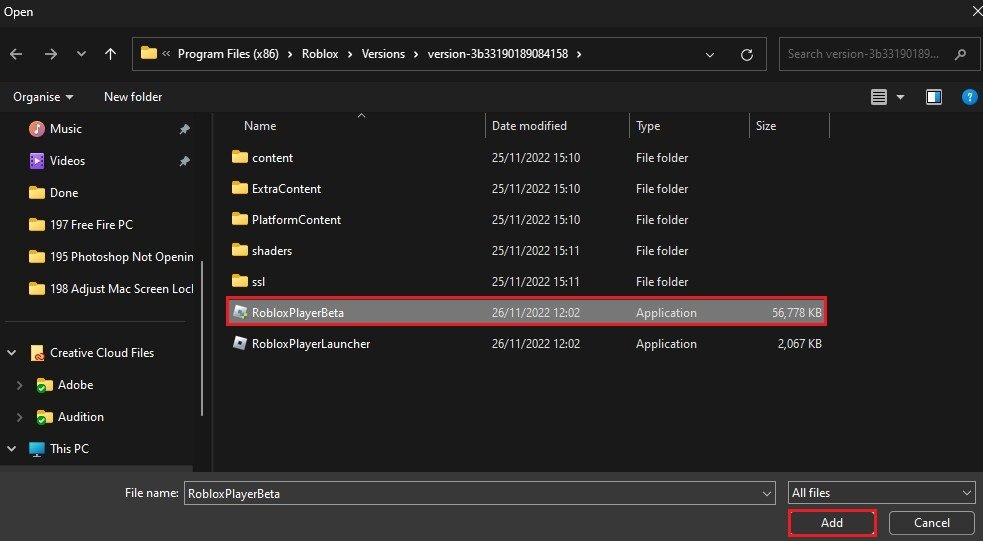Open the Organise menu
The width and height of the screenshot is (983, 541).
coord(43,97)
